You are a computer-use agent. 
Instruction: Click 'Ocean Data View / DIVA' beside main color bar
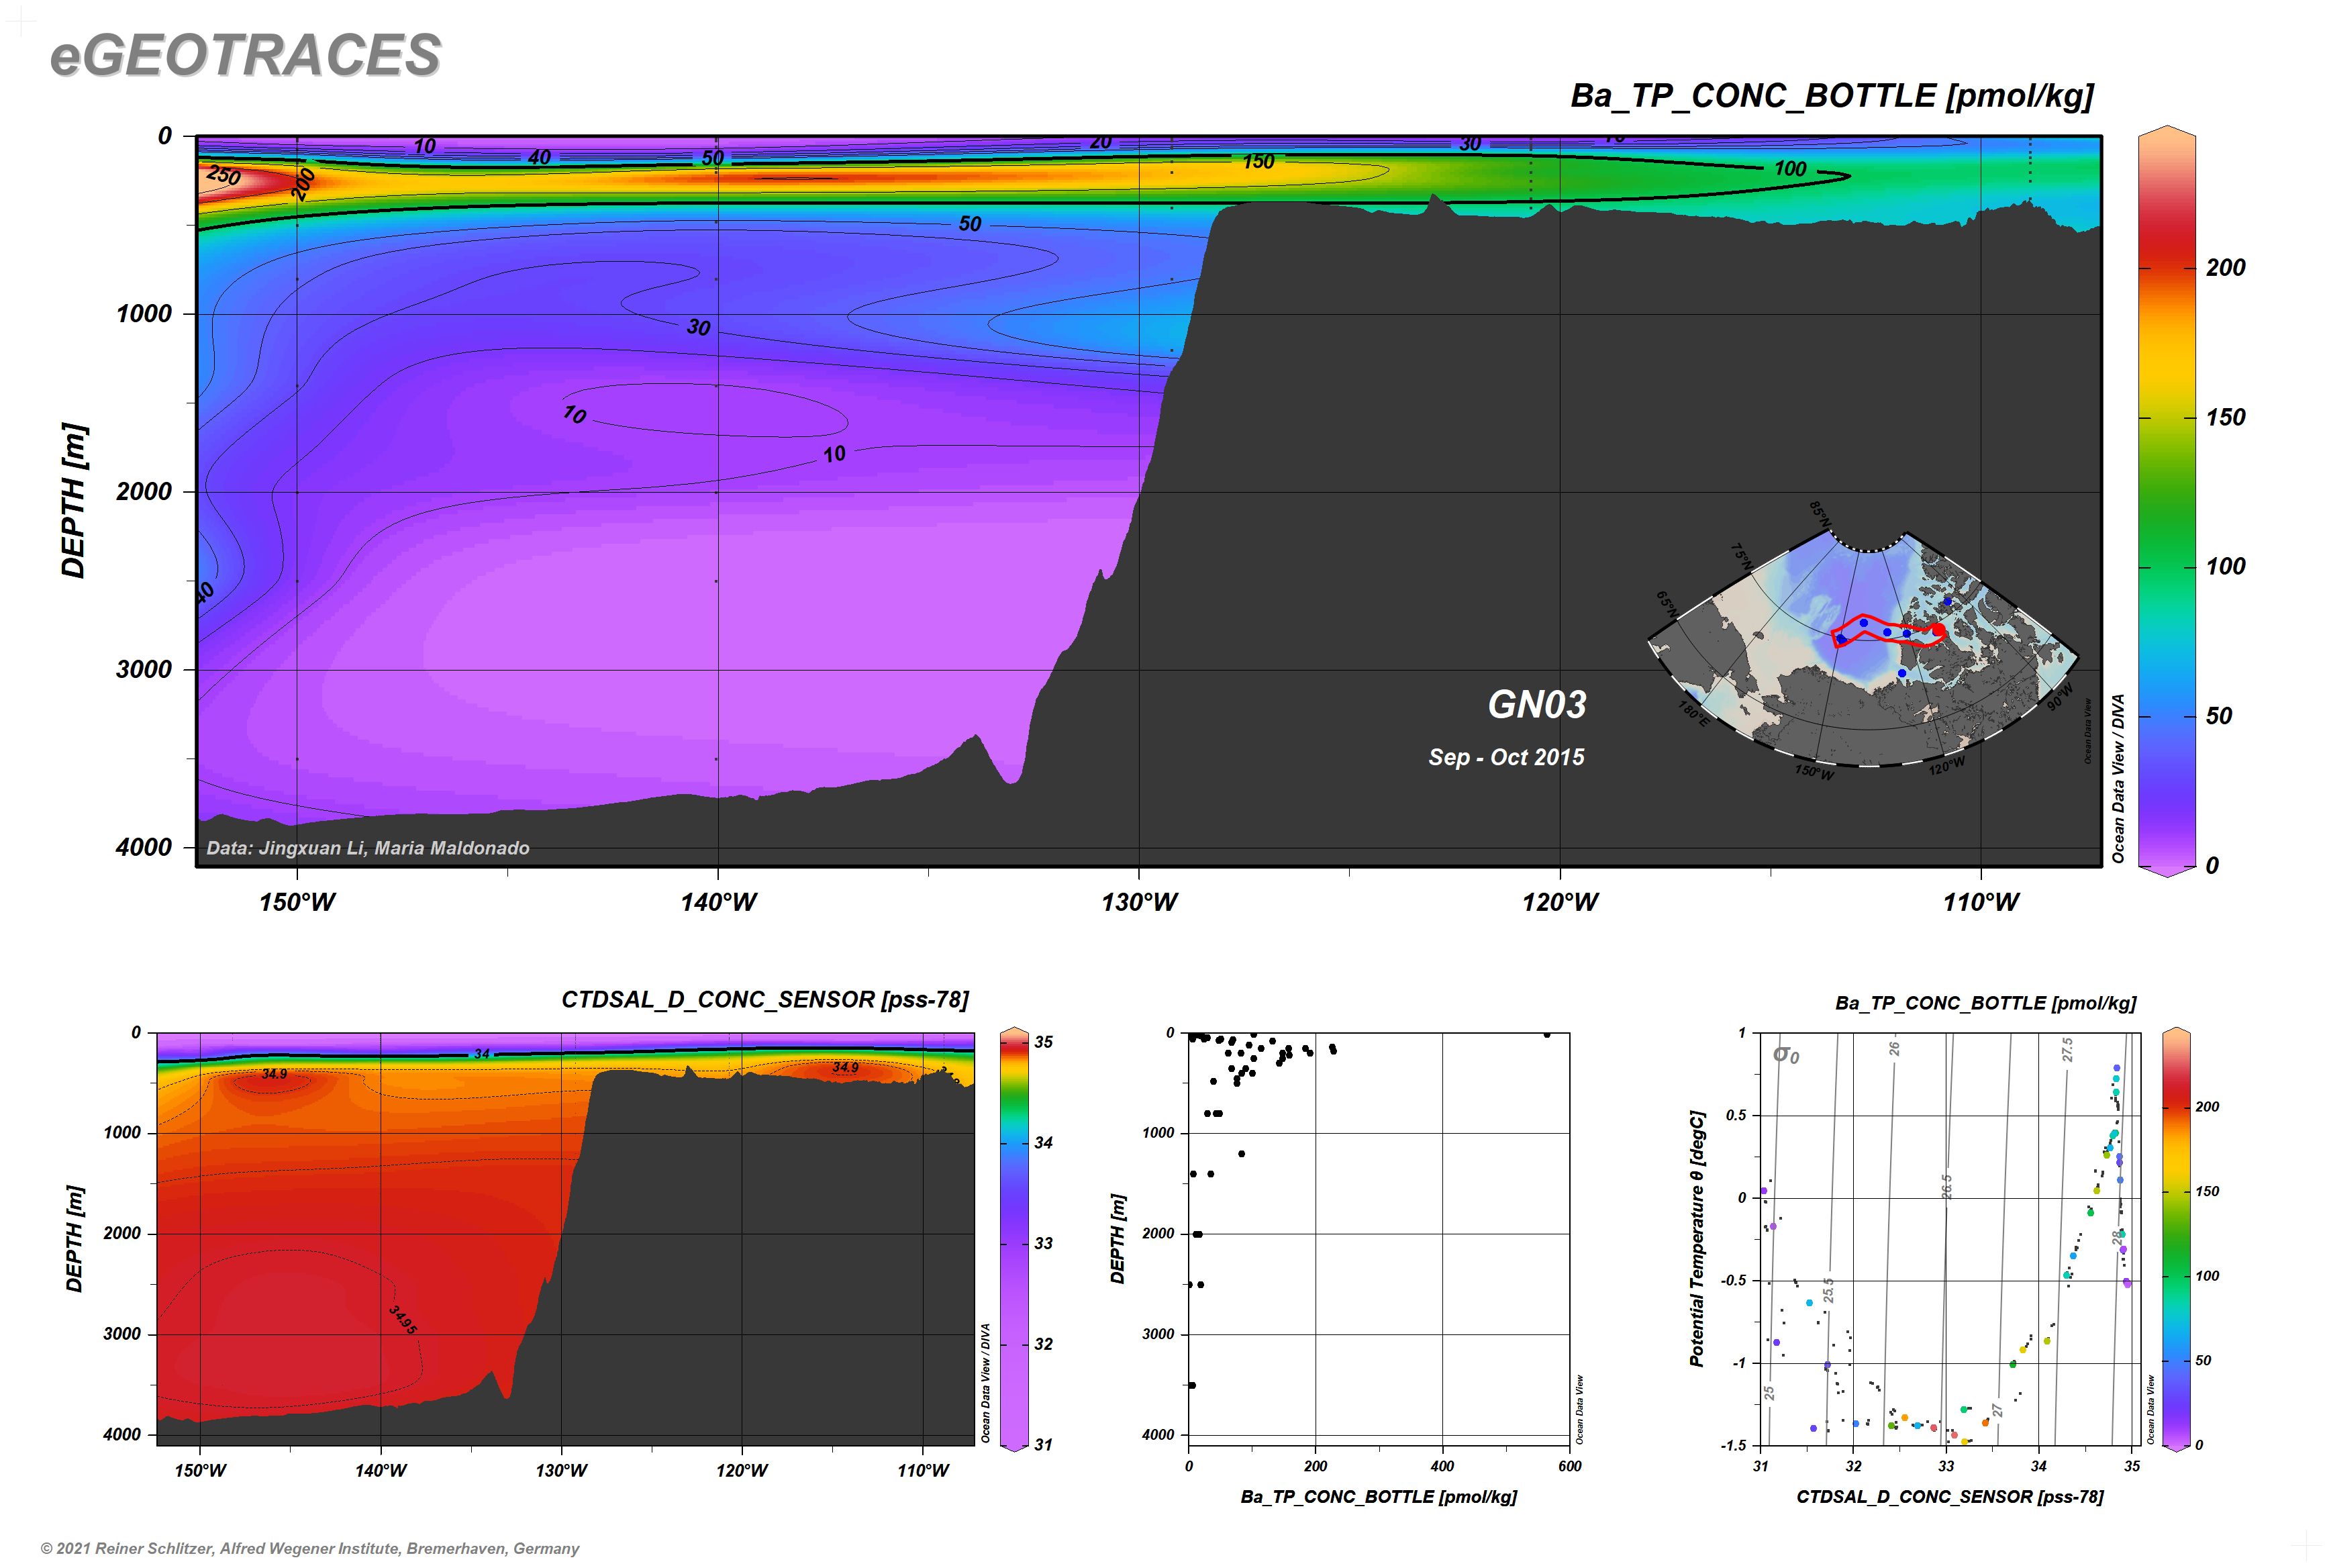point(2118,778)
